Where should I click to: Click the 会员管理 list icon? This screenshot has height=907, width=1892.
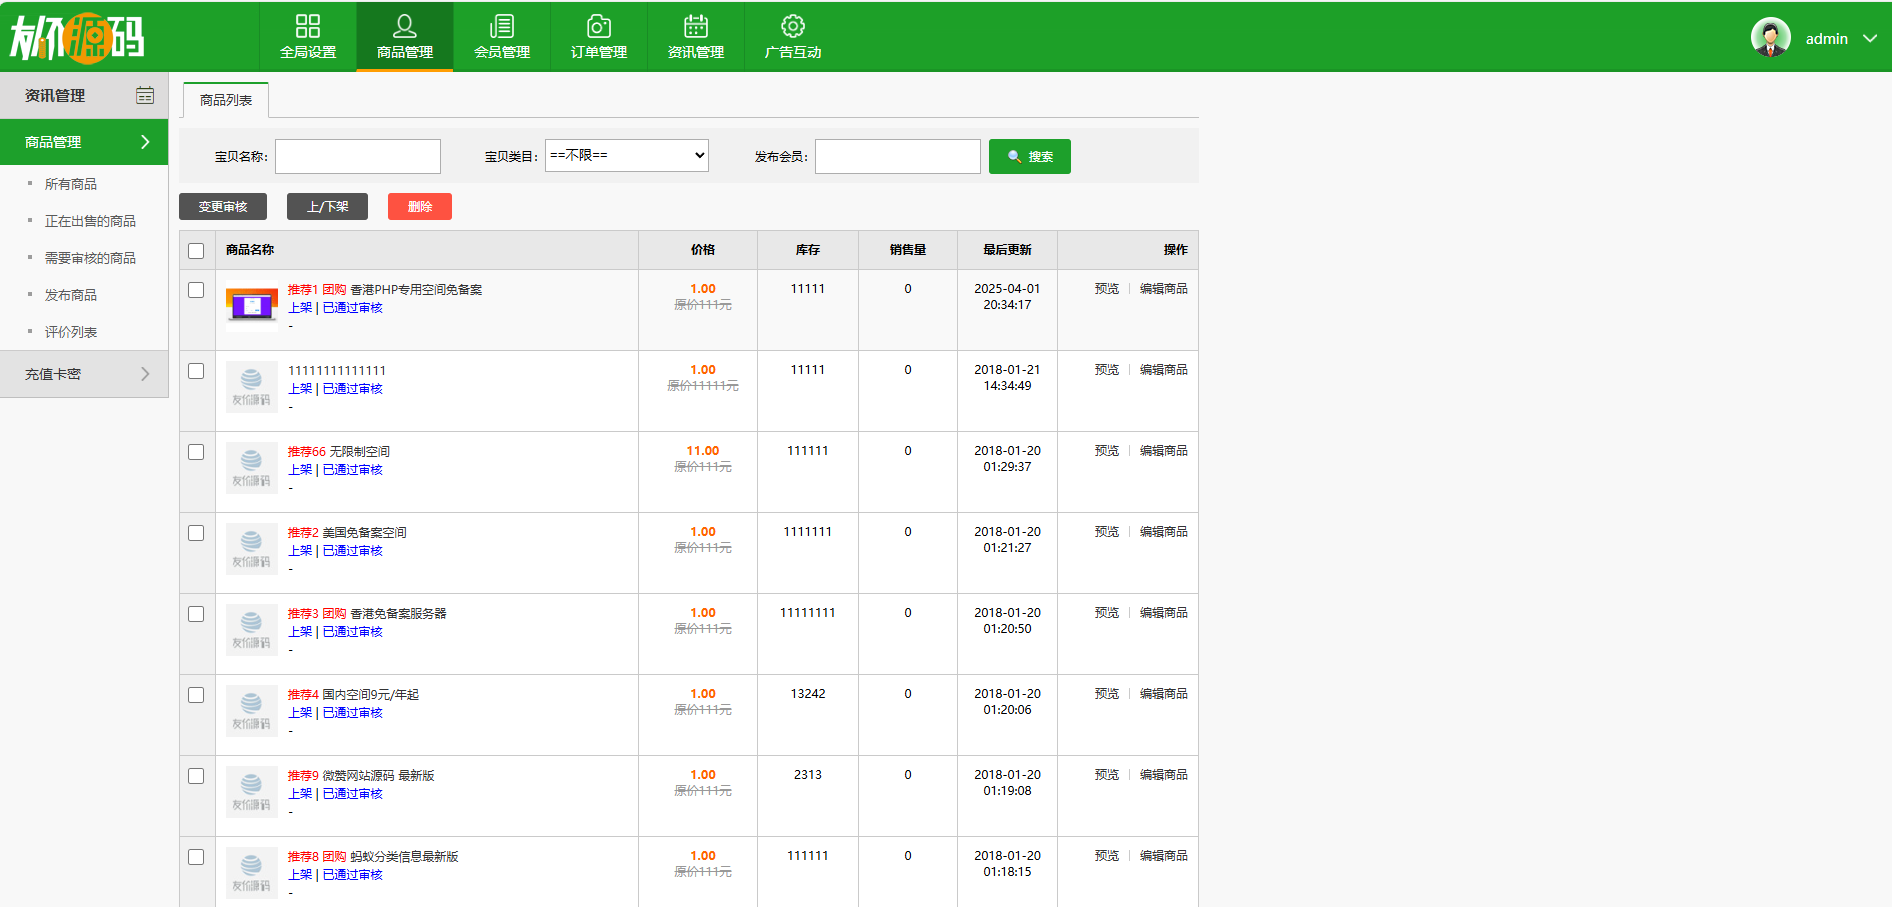click(x=502, y=26)
